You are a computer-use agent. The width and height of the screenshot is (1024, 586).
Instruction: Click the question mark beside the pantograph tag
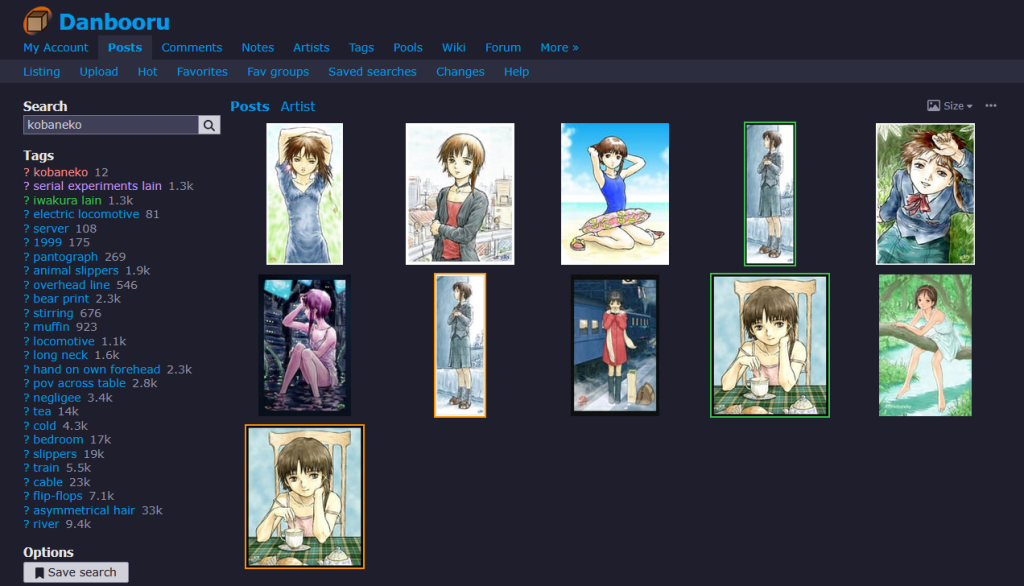[x=26, y=257]
